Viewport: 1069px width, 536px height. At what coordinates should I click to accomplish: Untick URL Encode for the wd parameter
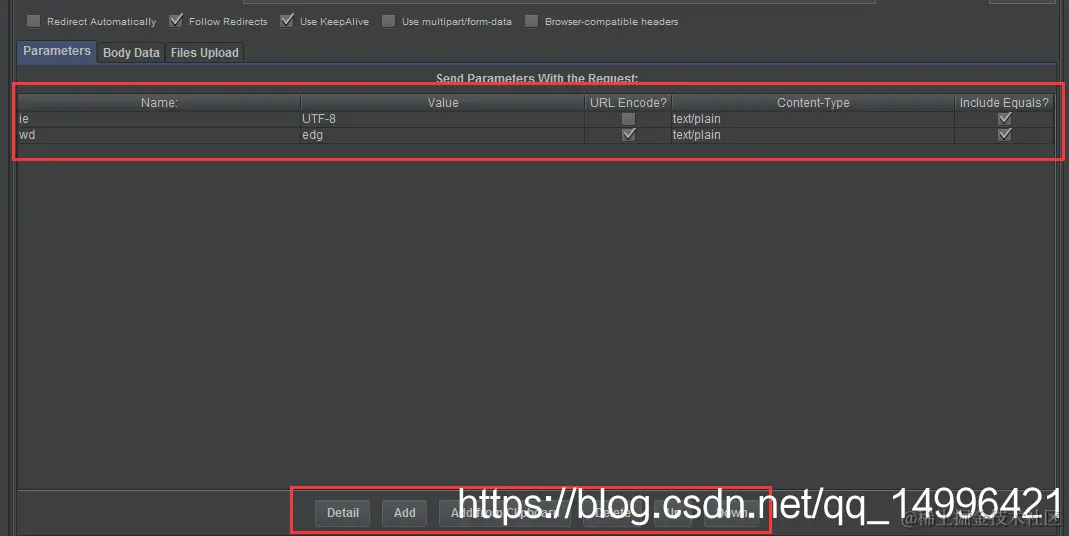tap(629, 135)
